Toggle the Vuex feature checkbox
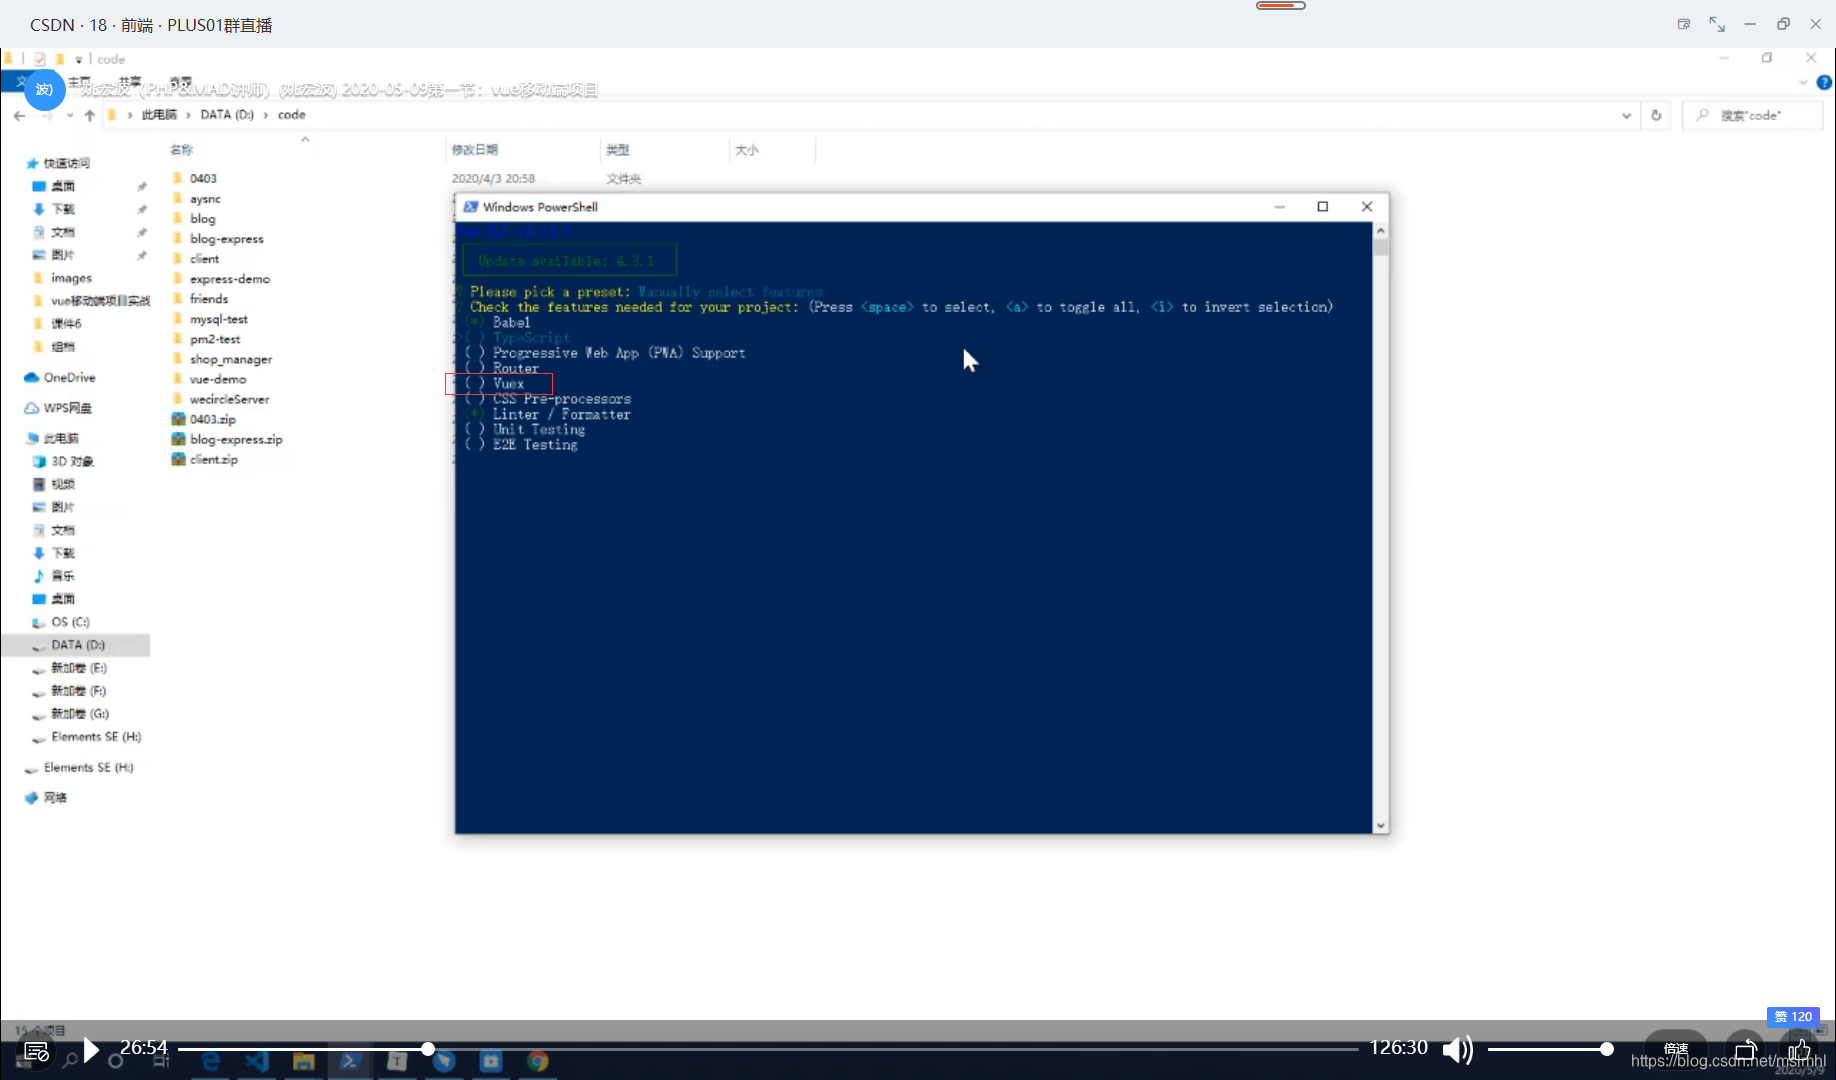 (475, 384)
